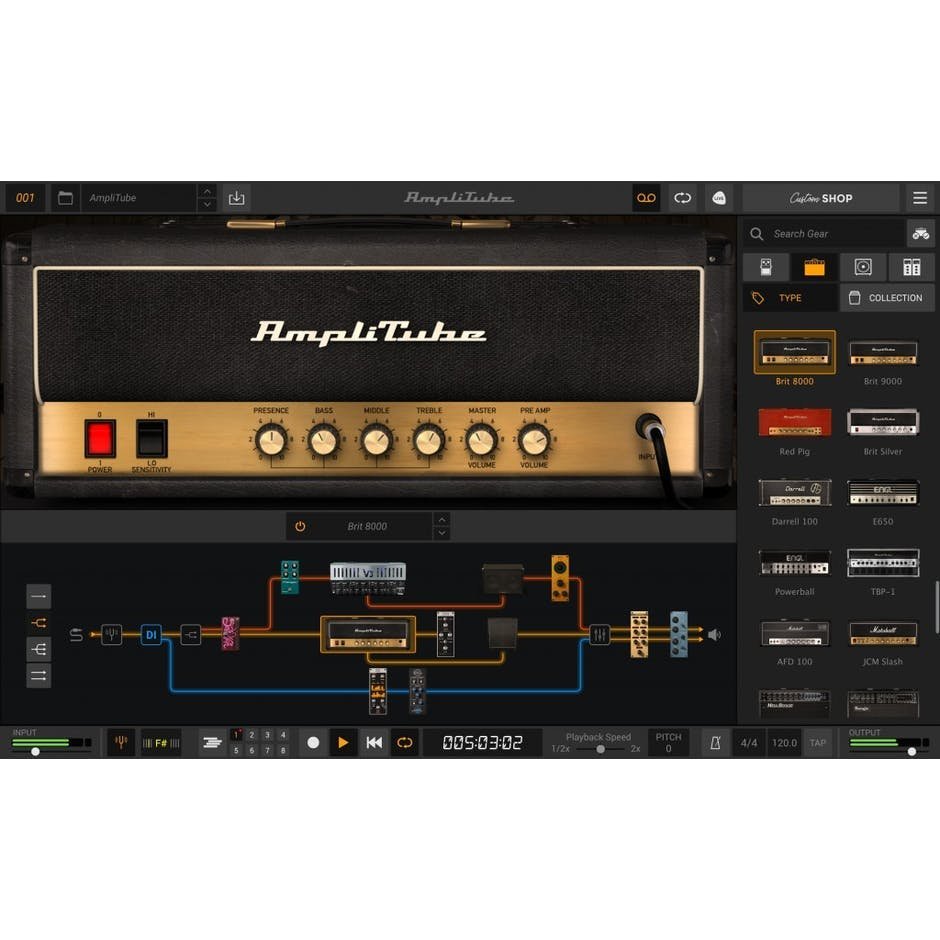This screenshot has height=940, width=940.
Task: Expand the amp list with Brit 8000 down chevron
Action: [441, 532]
